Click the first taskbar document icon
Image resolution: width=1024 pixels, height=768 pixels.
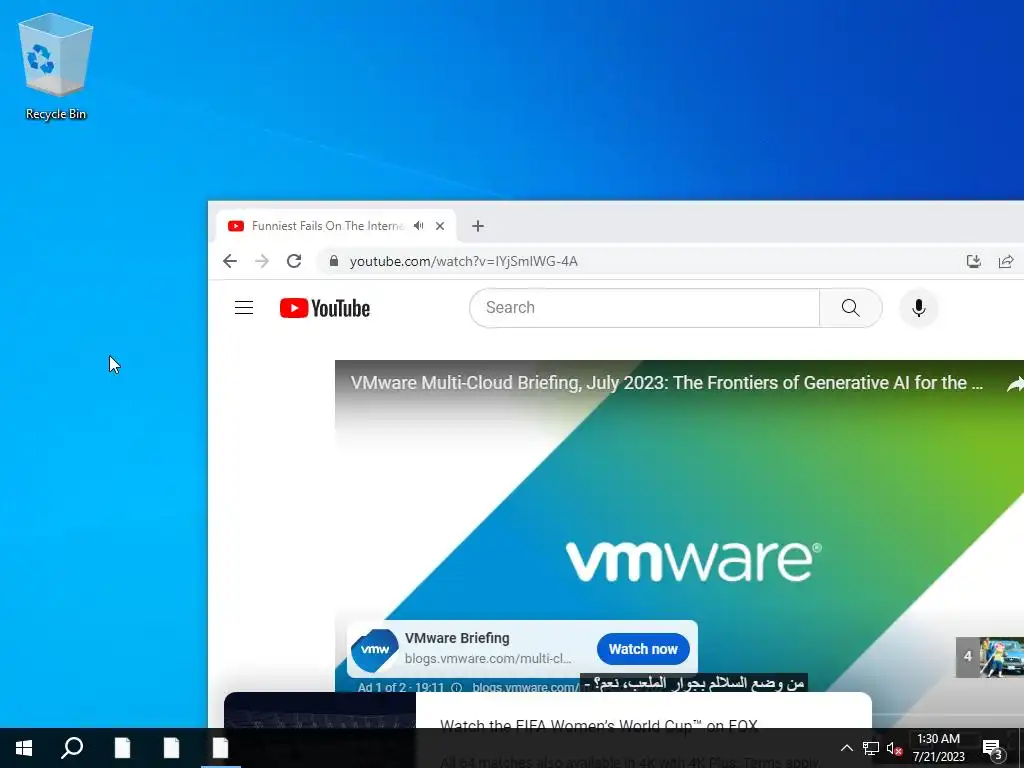pyautogui.click(x=123, y=748)
